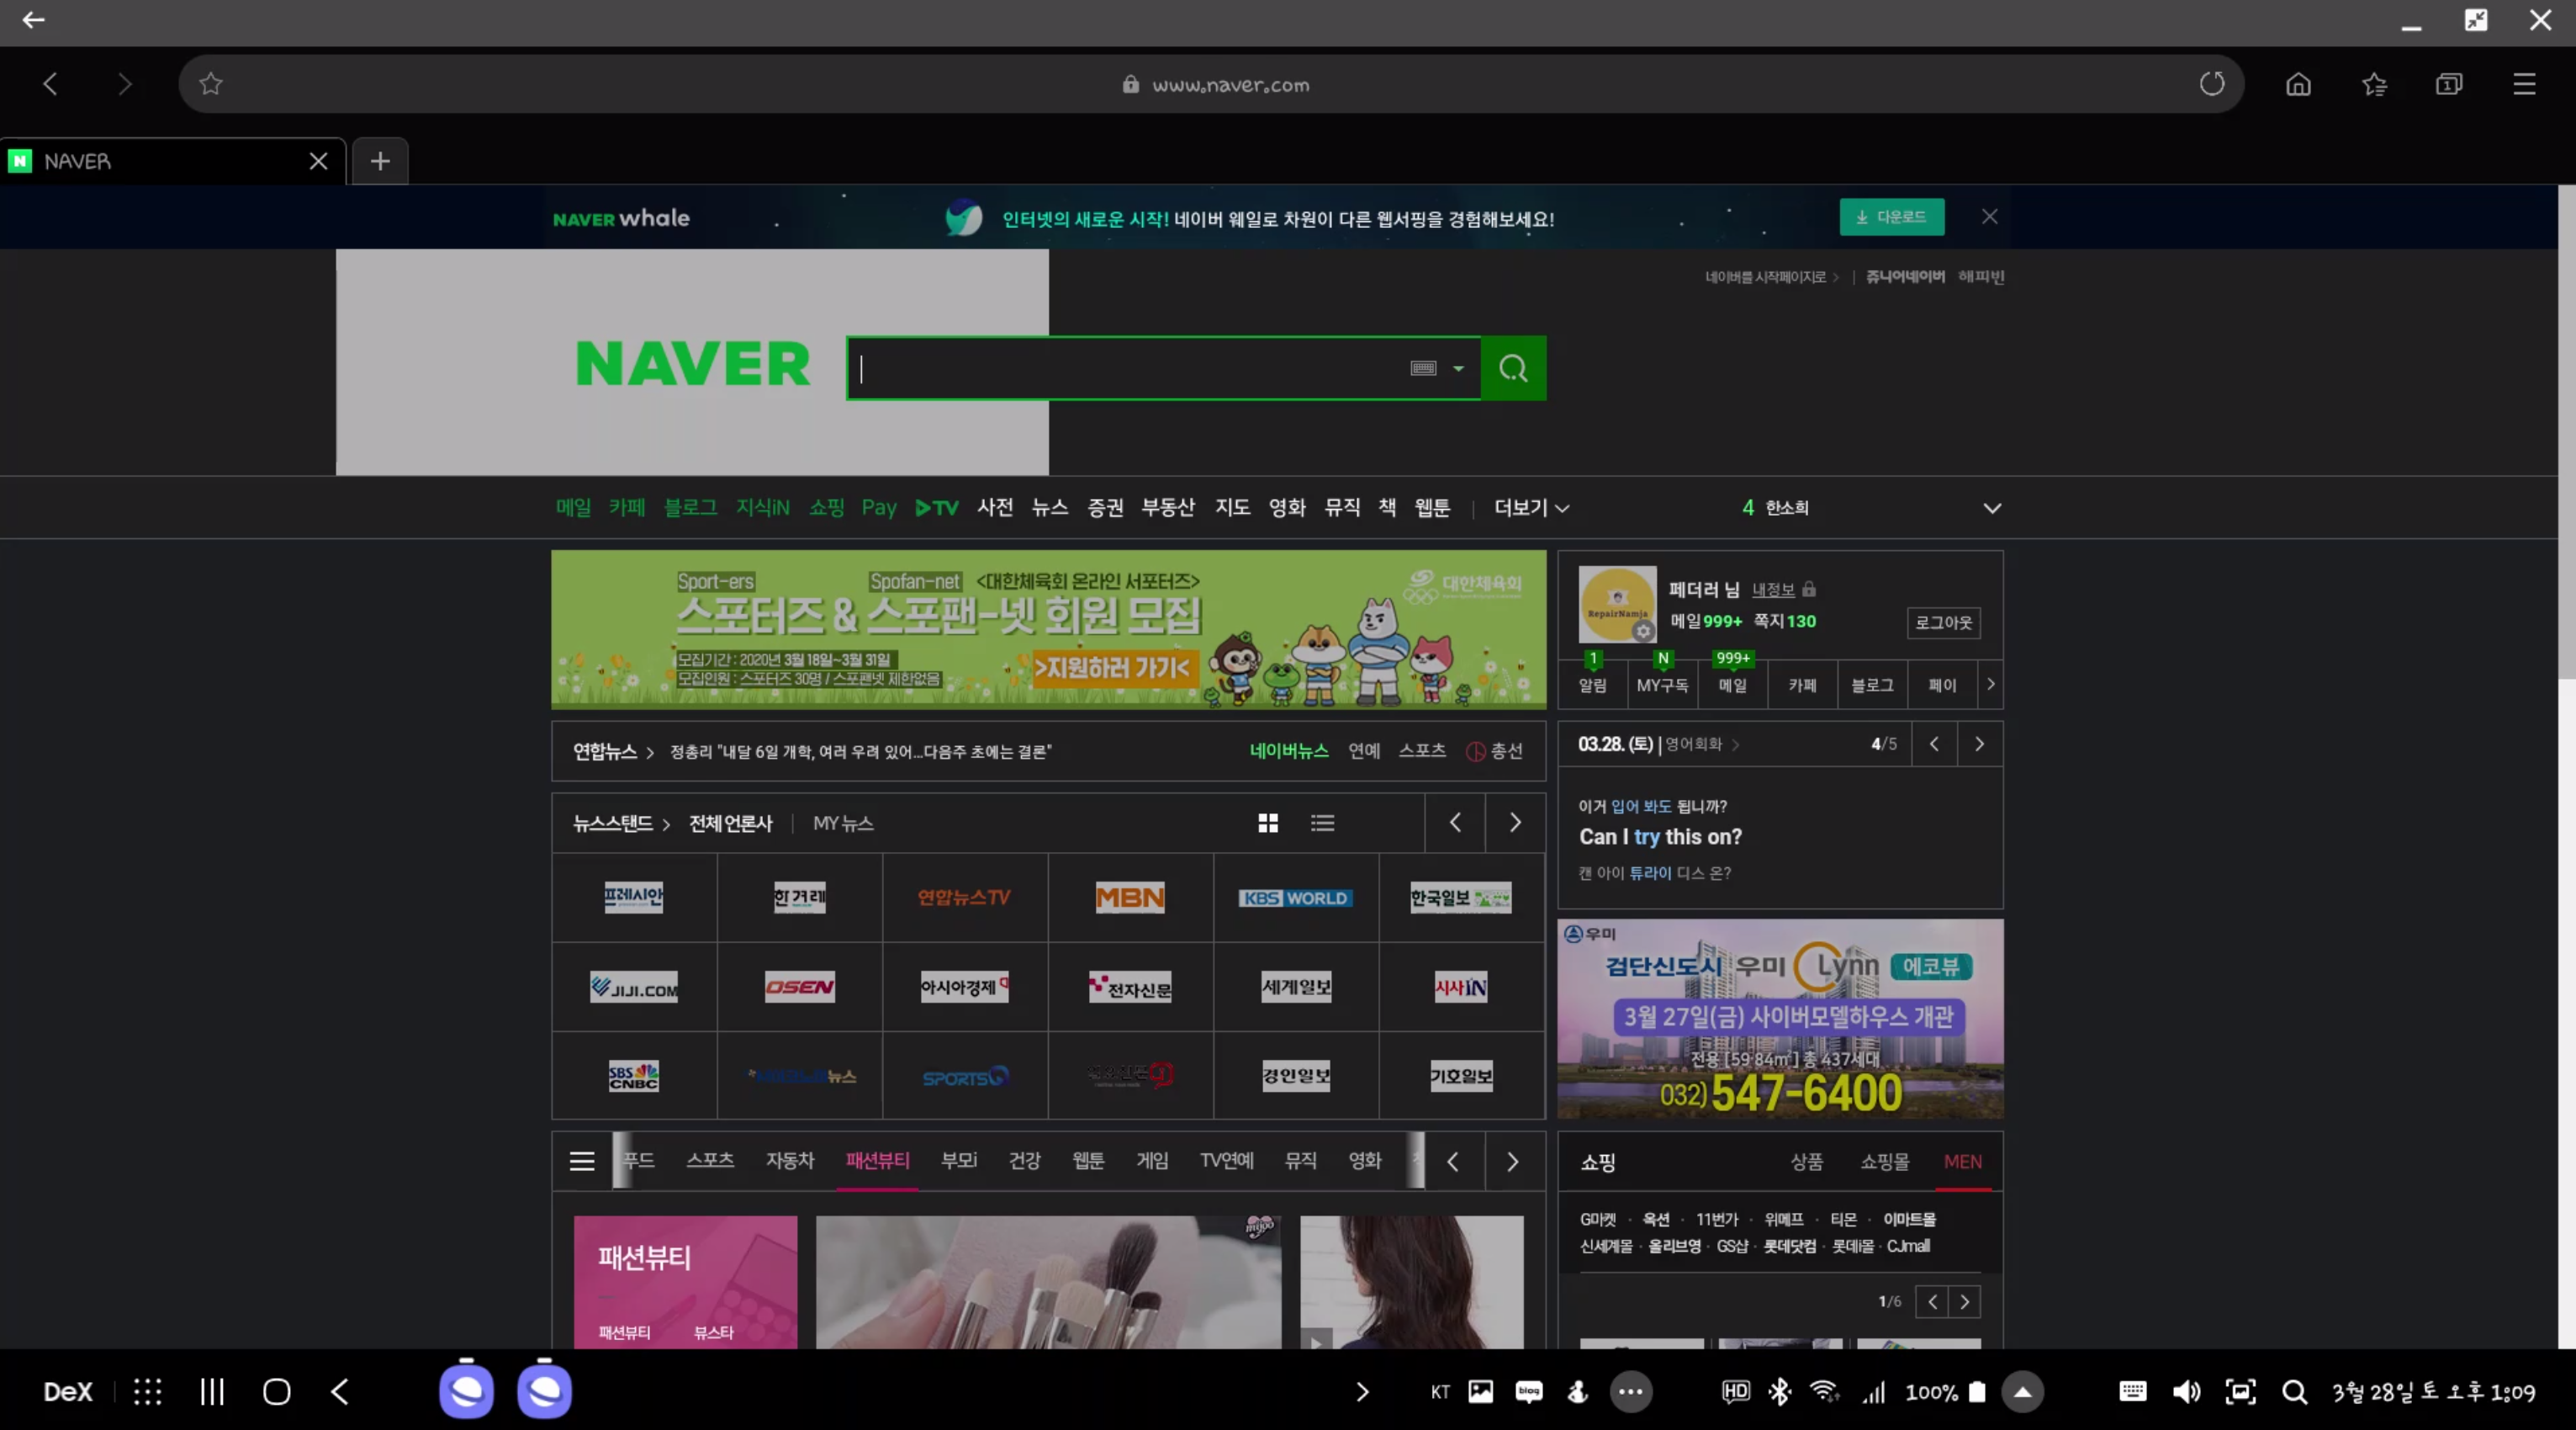Image resolution: width=2576 pixels, height=1430 pixels.
Task: Open browser home page icon
Action: [2298, 84]
